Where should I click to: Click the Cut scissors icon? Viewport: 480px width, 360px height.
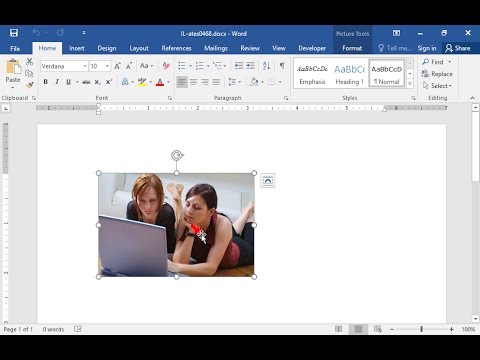coord(29,62)
